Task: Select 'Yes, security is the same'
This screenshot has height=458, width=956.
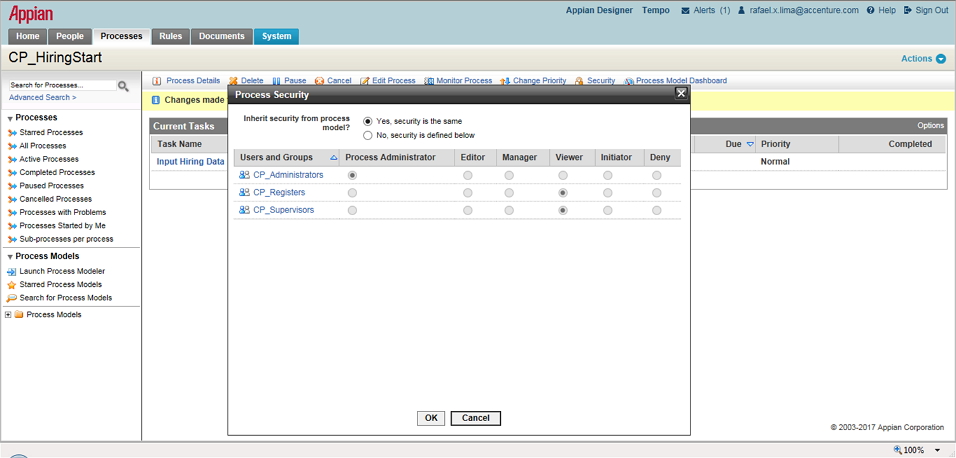Action: coord(368,121)
